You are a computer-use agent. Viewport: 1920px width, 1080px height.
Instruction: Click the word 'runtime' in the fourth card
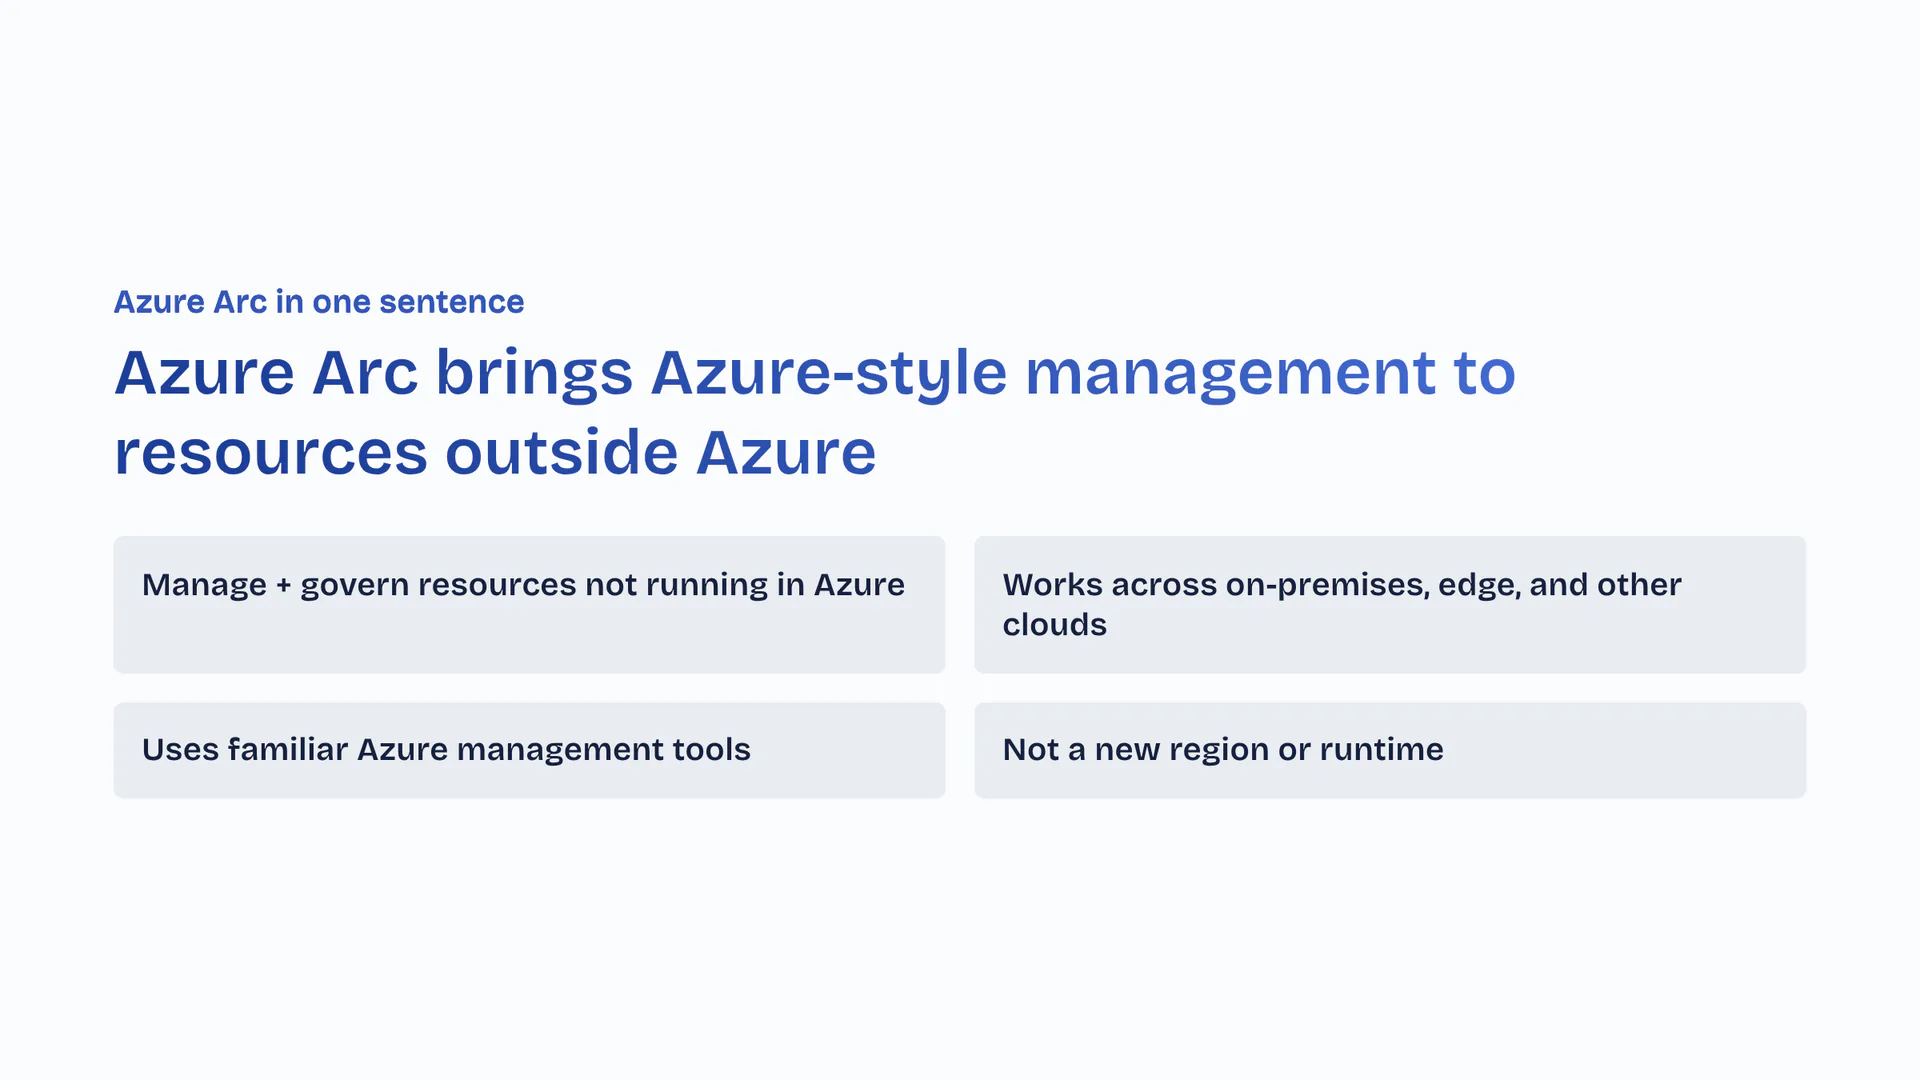tap(1381, 750)
